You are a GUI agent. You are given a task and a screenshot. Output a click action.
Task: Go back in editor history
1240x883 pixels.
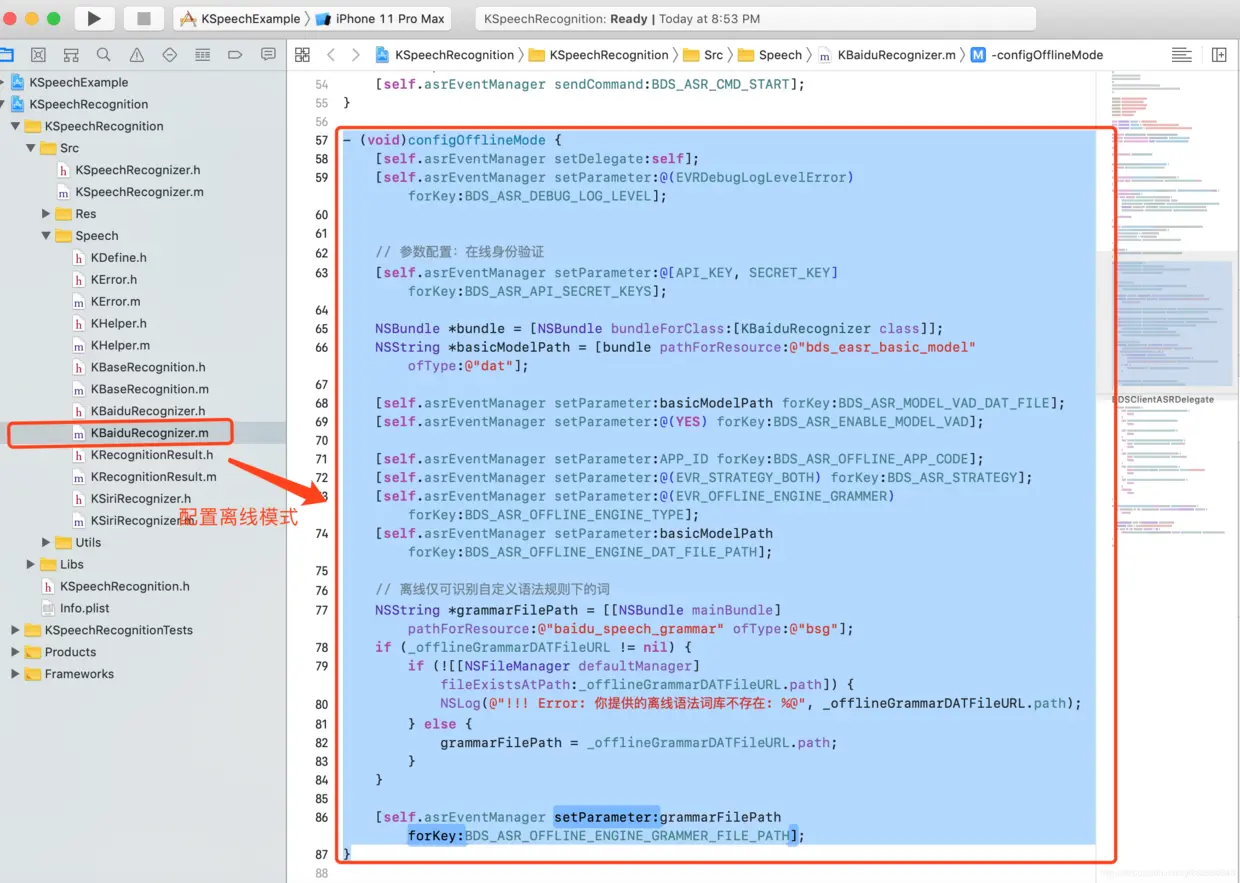(331, 55)
